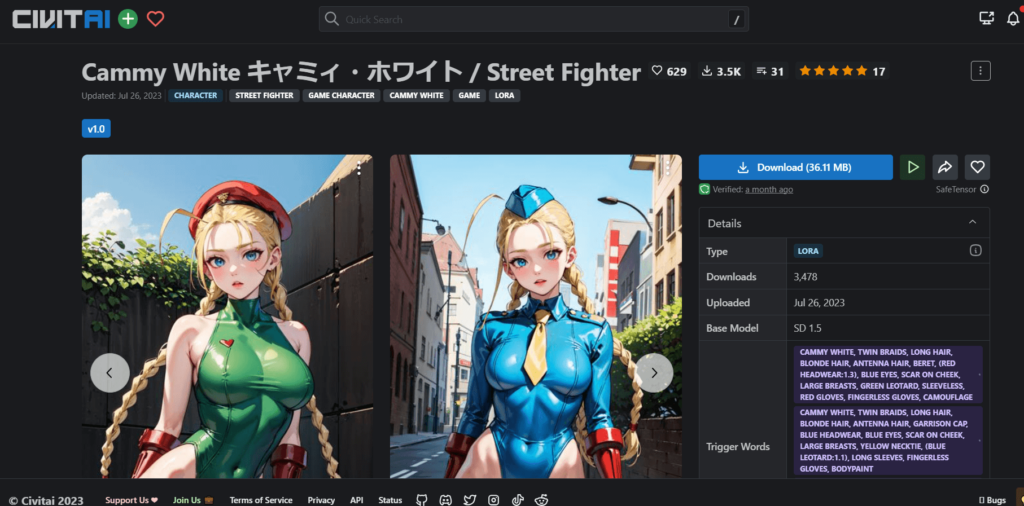This screenshot has width=1024, height=506.
Task: Collapse the Details panel chevron
Action: [972, 223]
